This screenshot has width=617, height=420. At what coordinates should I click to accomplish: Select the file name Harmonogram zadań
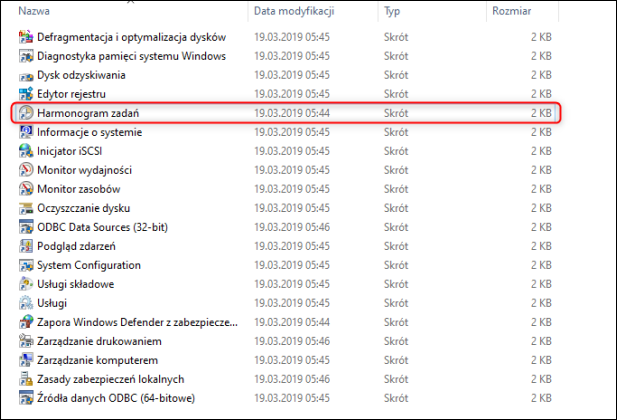pos(88,113)
